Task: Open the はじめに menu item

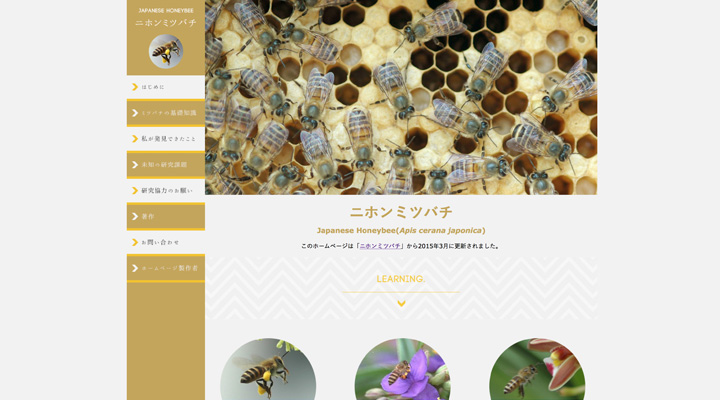Action: [x=153, y=87]
